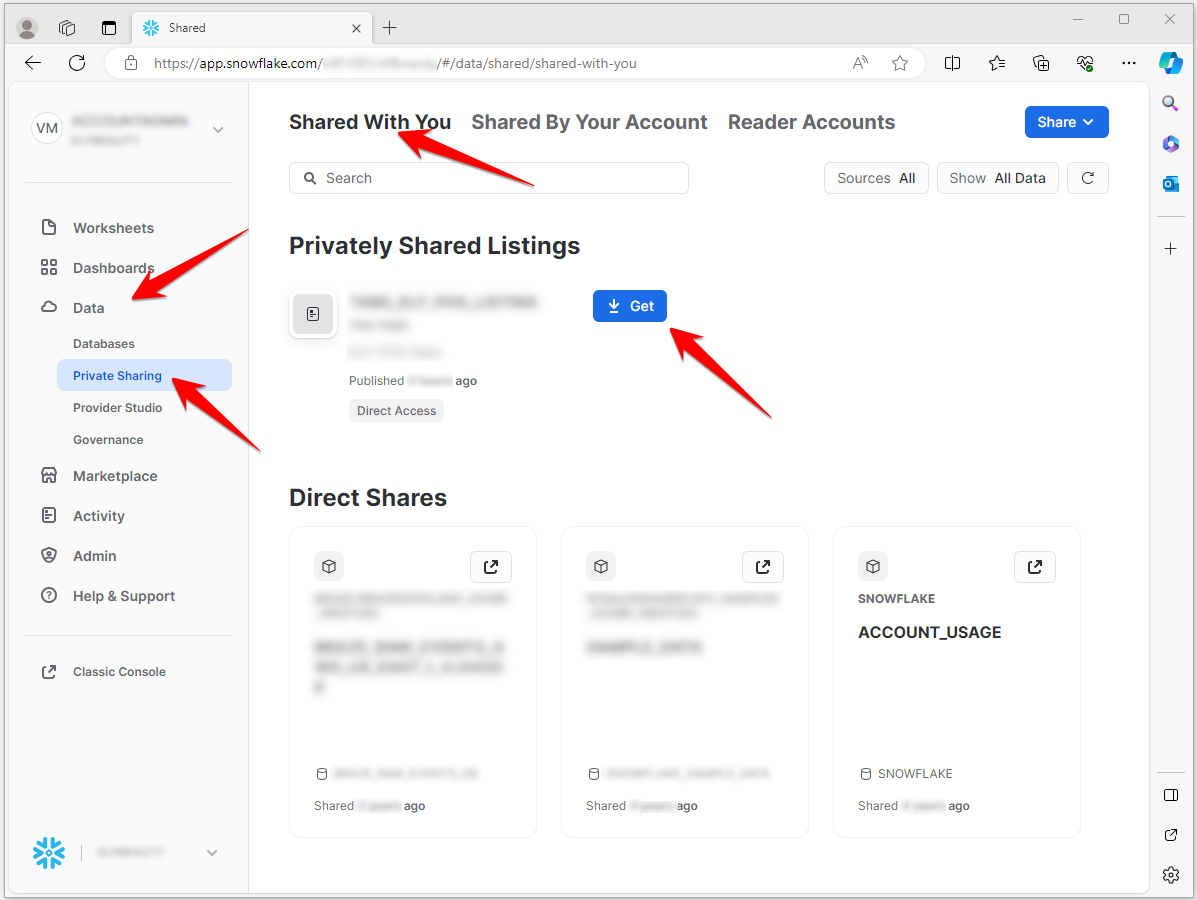
Task: Click the refresh listings icon
Action: [1087, 178]
